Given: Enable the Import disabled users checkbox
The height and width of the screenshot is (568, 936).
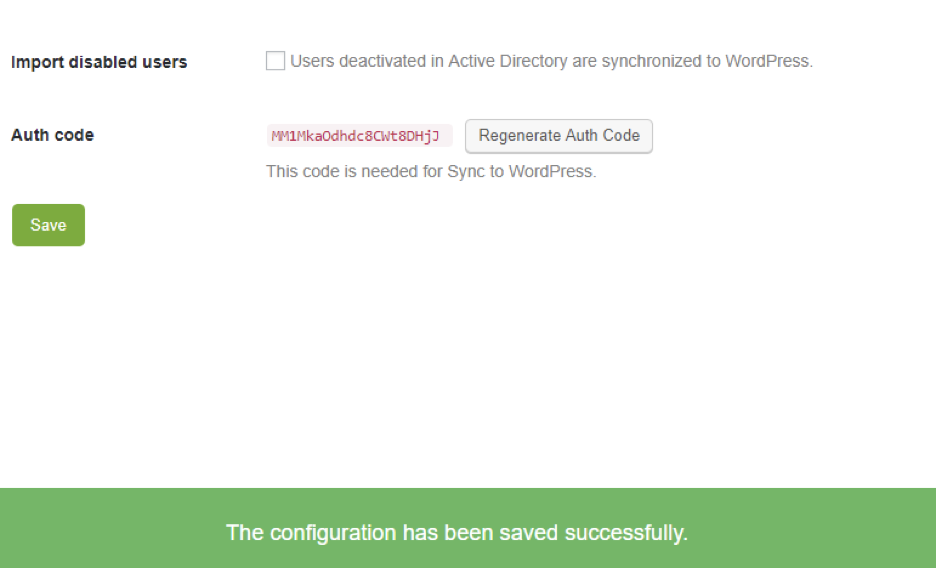Looking at the screenshot, I should click(275, 61).
